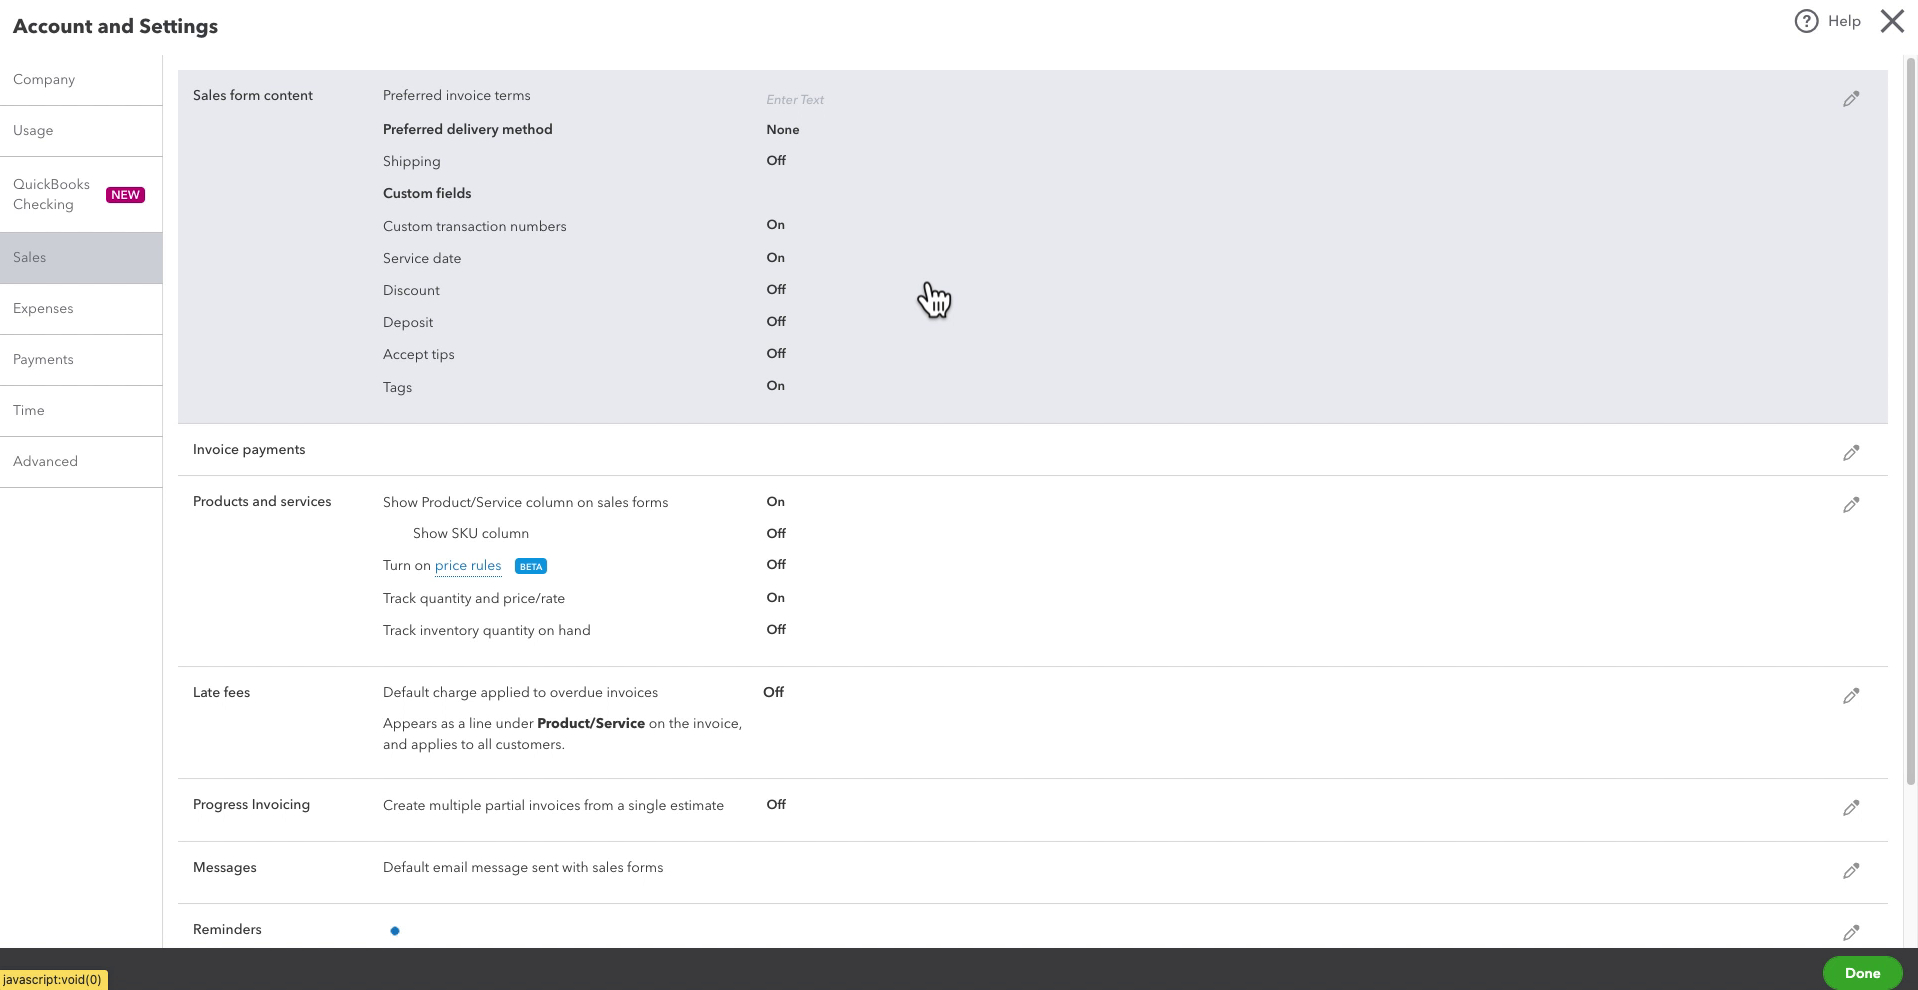Click Create multiple partial invoices text
Image resolution: width=1918 pixels, height=990 pixels.
pos(553,806)
